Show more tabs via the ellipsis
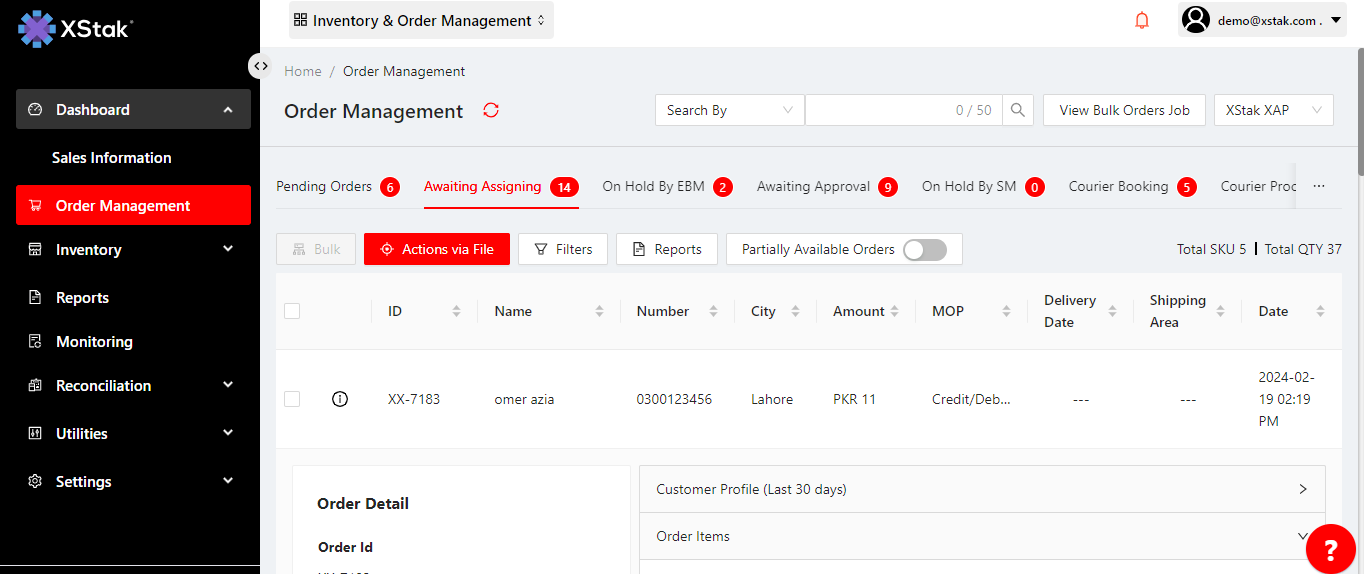 pyautogui.click(x=1319, y=186)
